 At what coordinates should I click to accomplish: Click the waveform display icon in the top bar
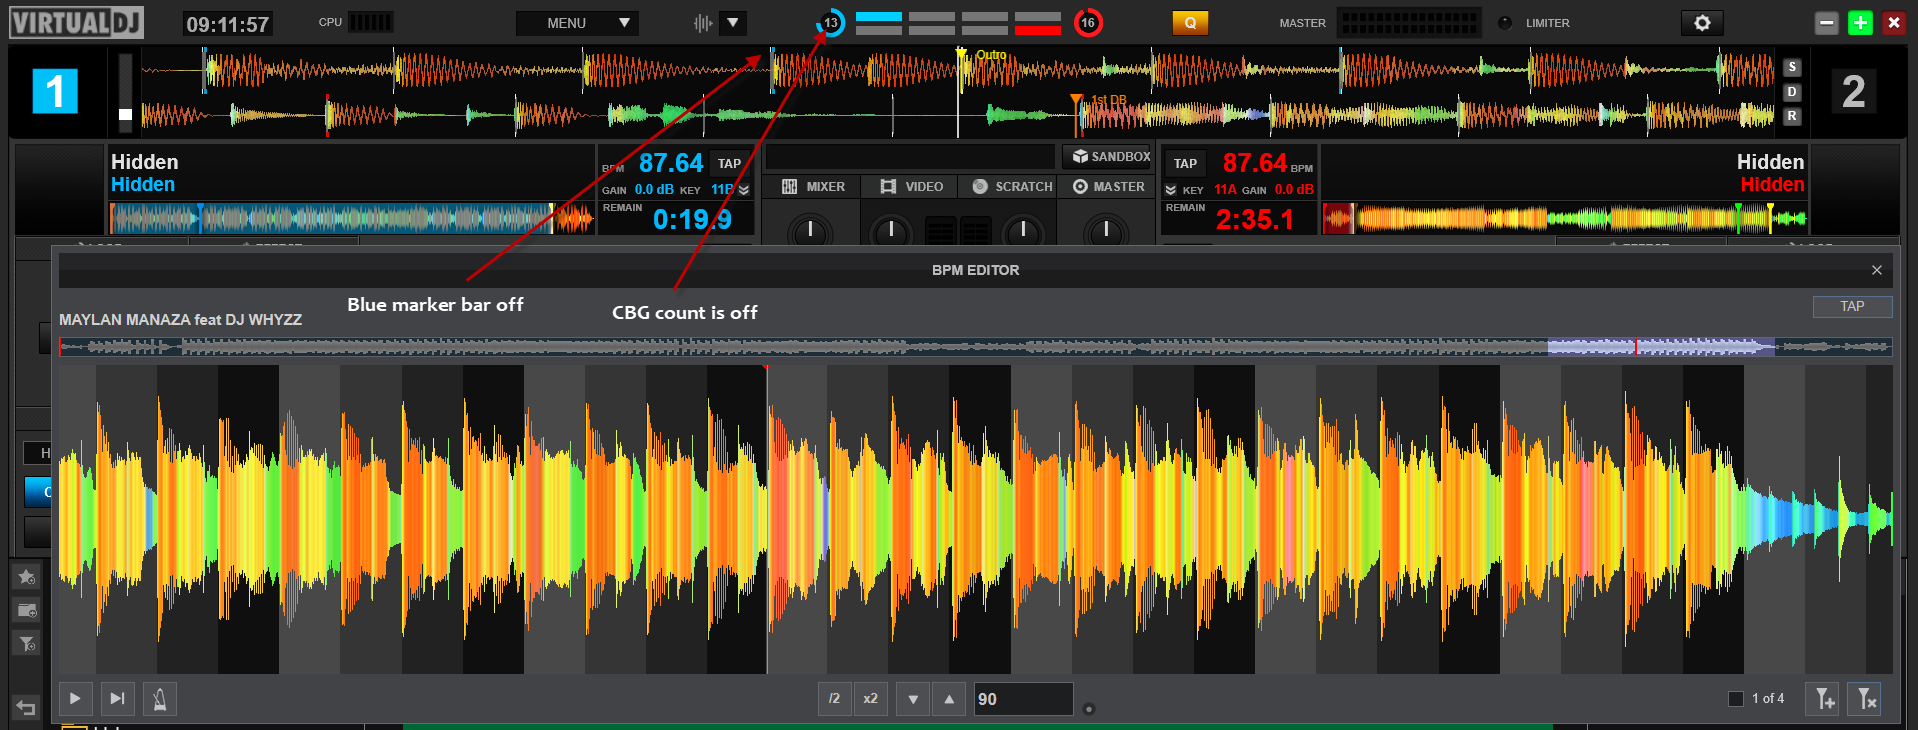704,22
